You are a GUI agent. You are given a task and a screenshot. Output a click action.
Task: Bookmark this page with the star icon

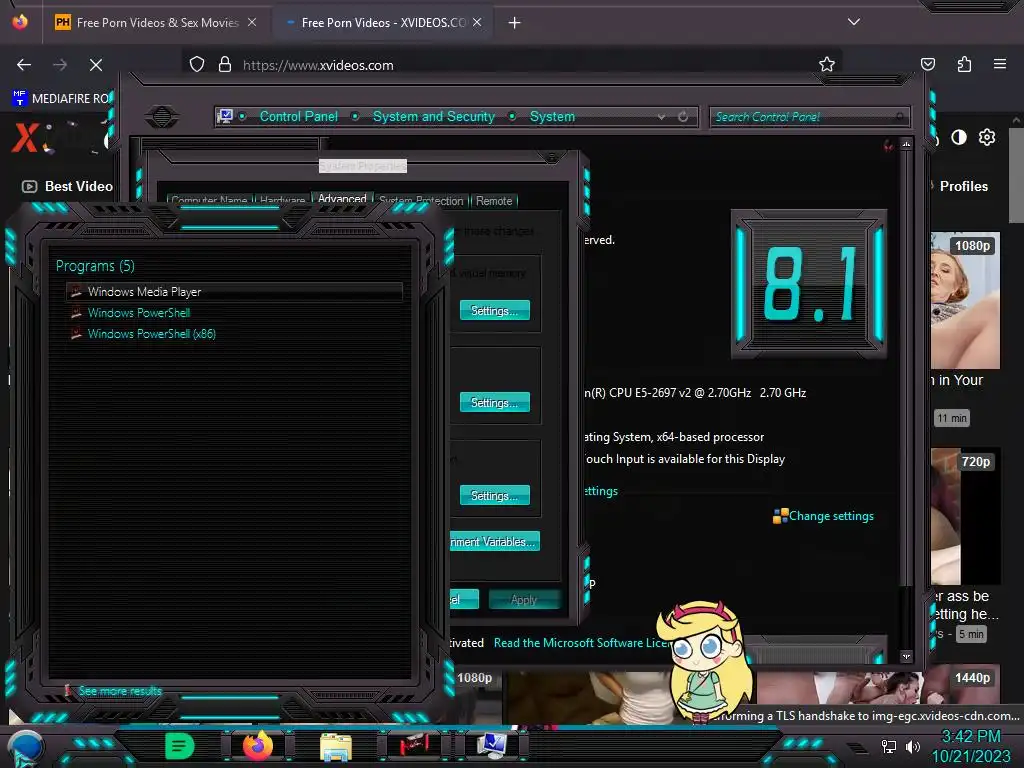point(827,64)
